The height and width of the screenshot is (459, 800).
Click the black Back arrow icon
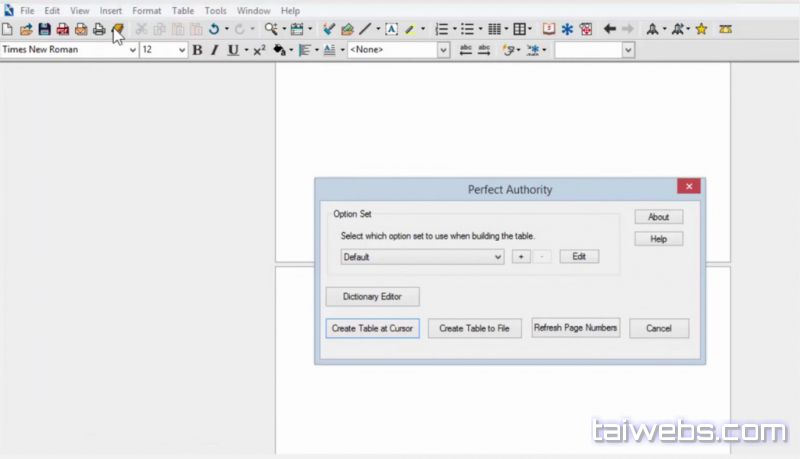point(609,30)
